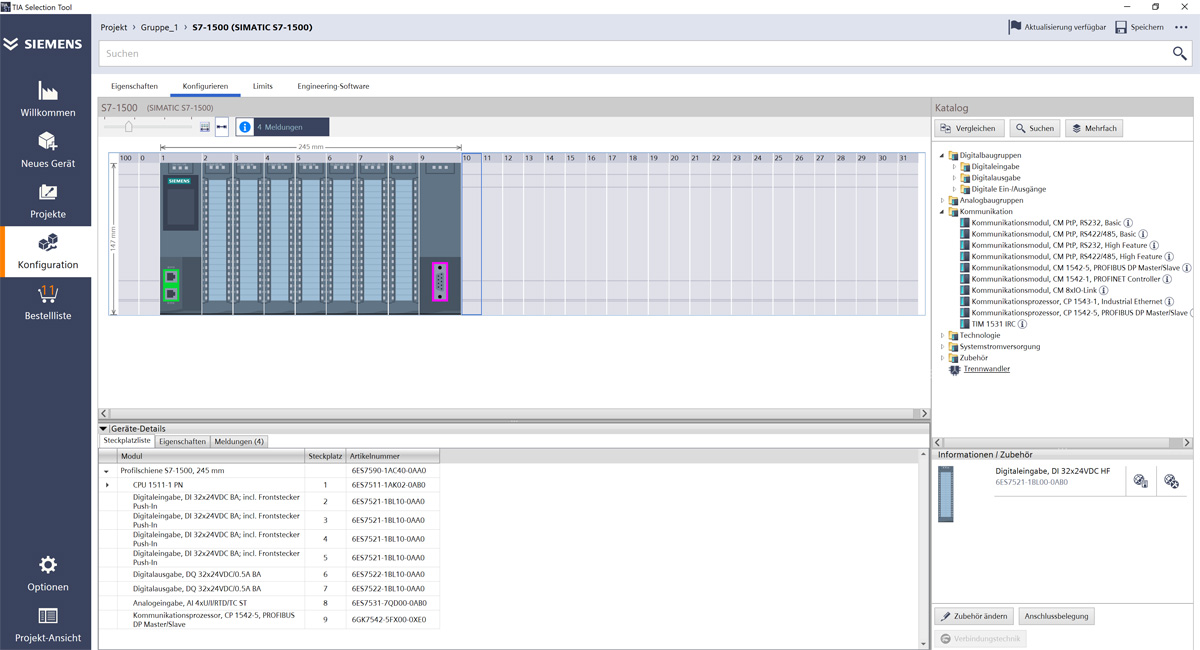This screenshot has width=1200, height=650.
Task: Open the three-dots more menu
Action: point(1181,27)
